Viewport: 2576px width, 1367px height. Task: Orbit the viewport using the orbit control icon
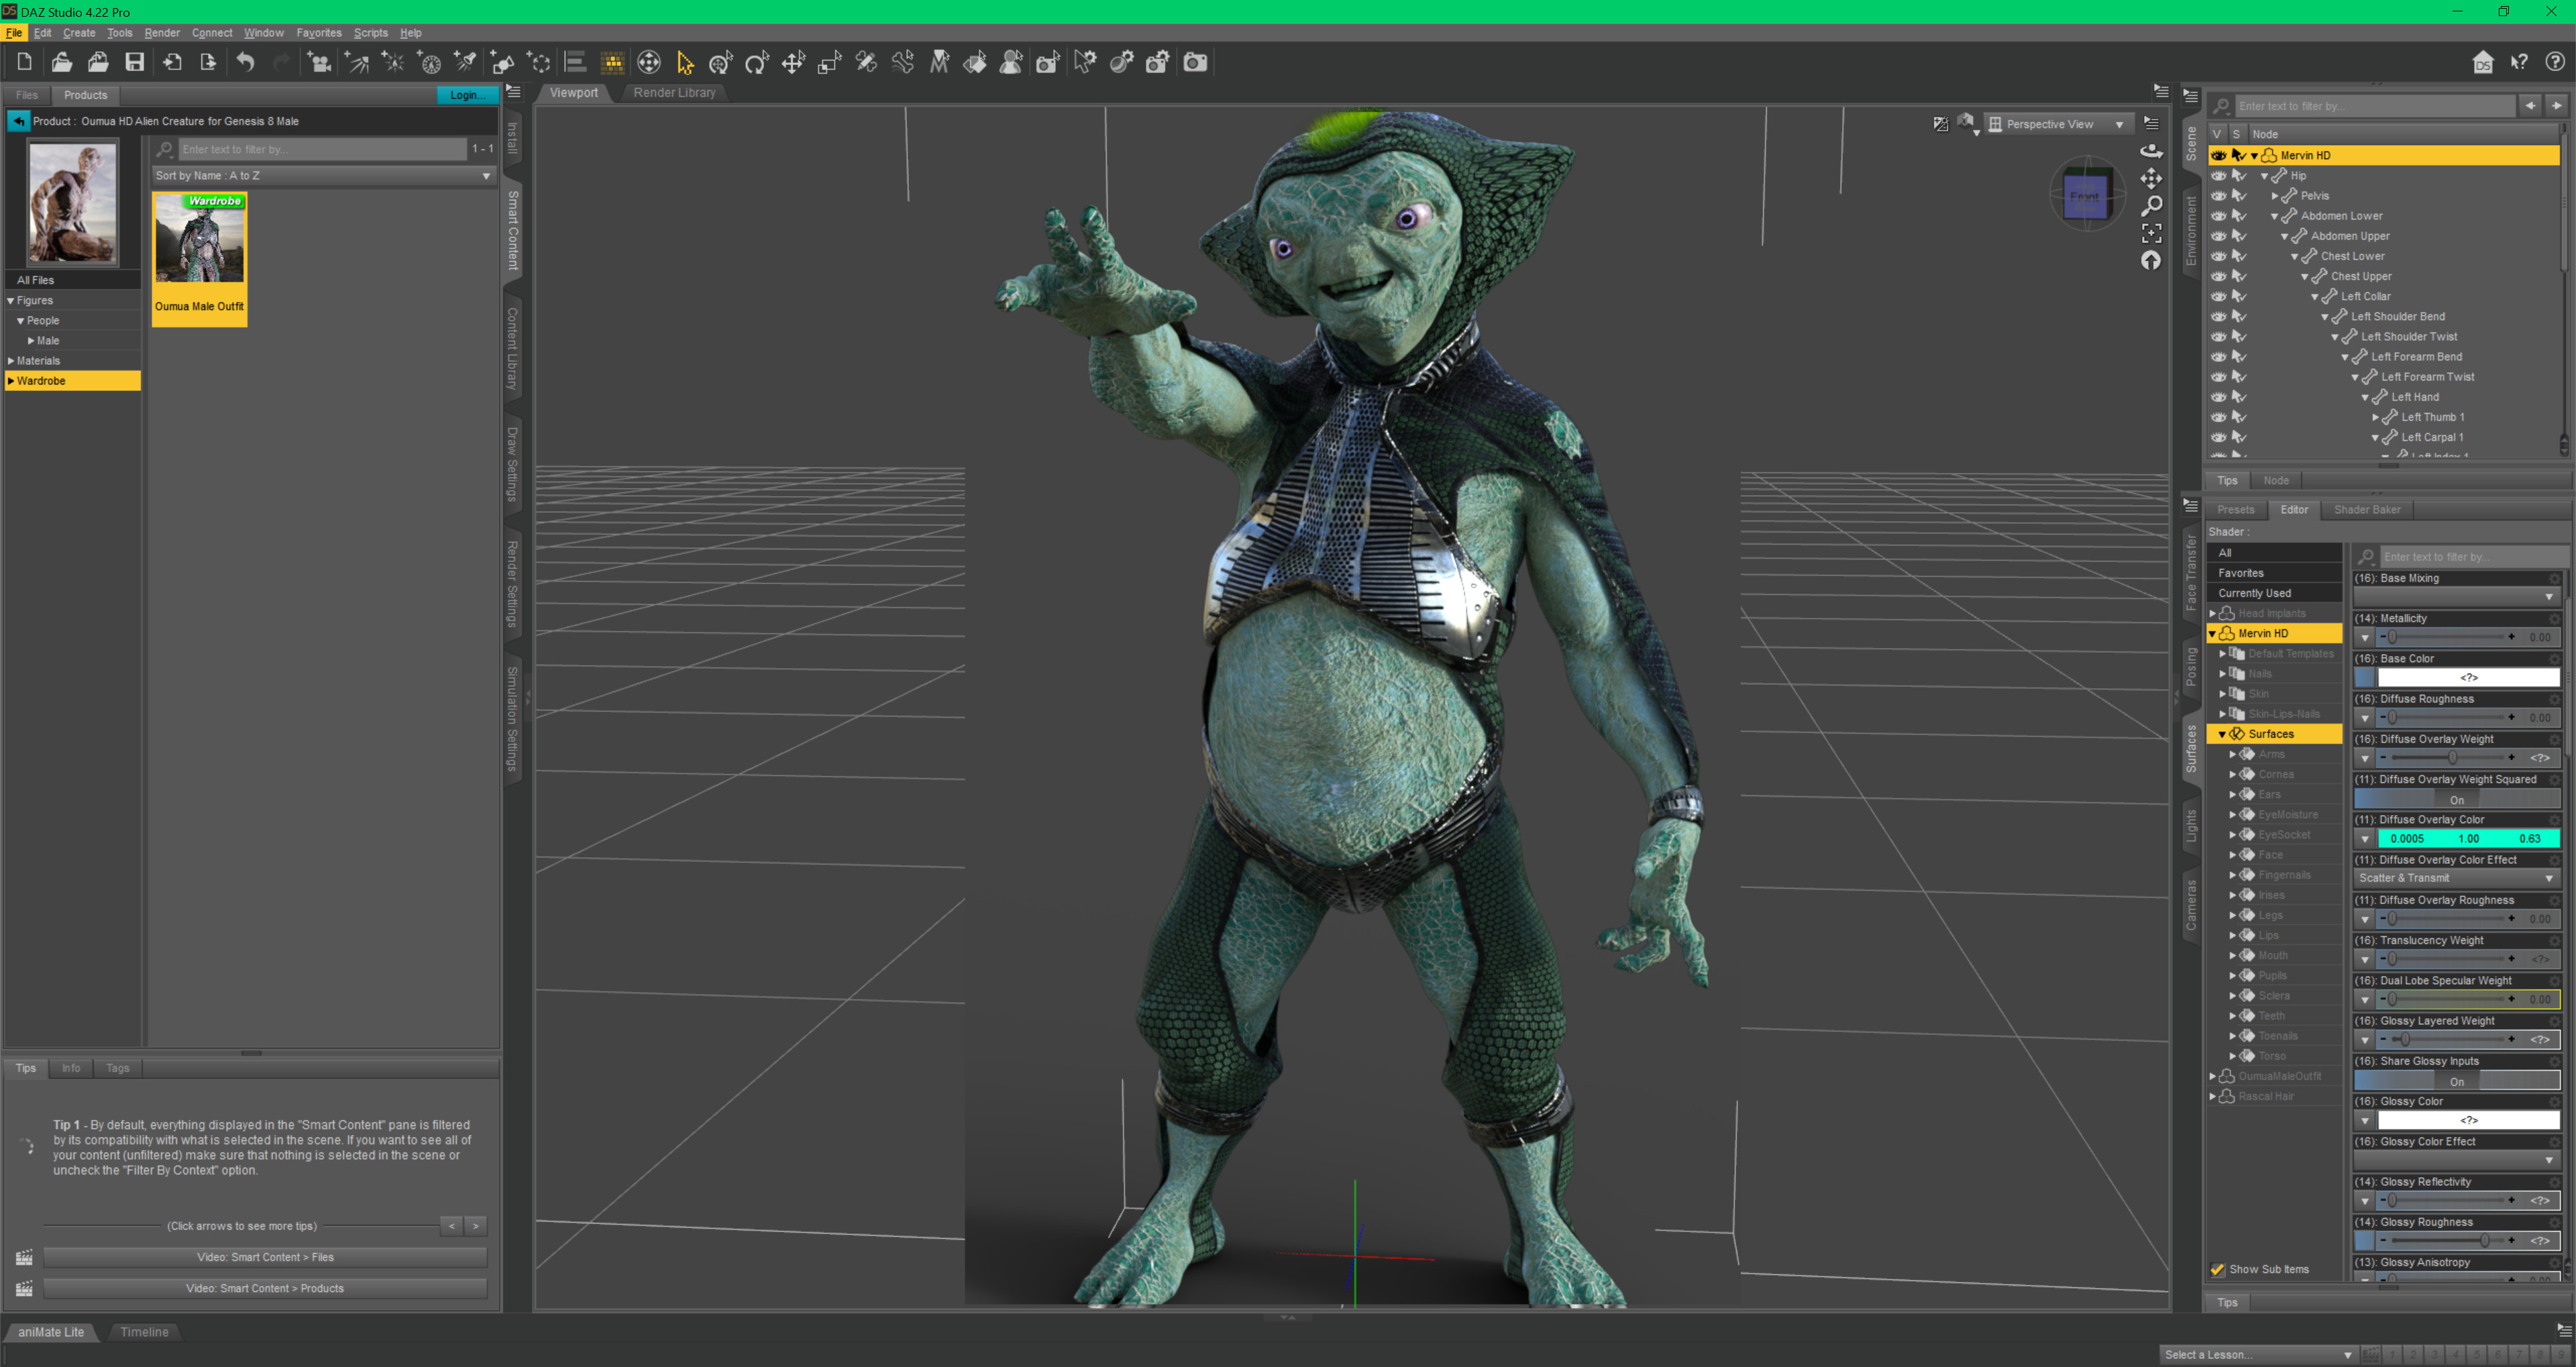tap(2150, 150)
